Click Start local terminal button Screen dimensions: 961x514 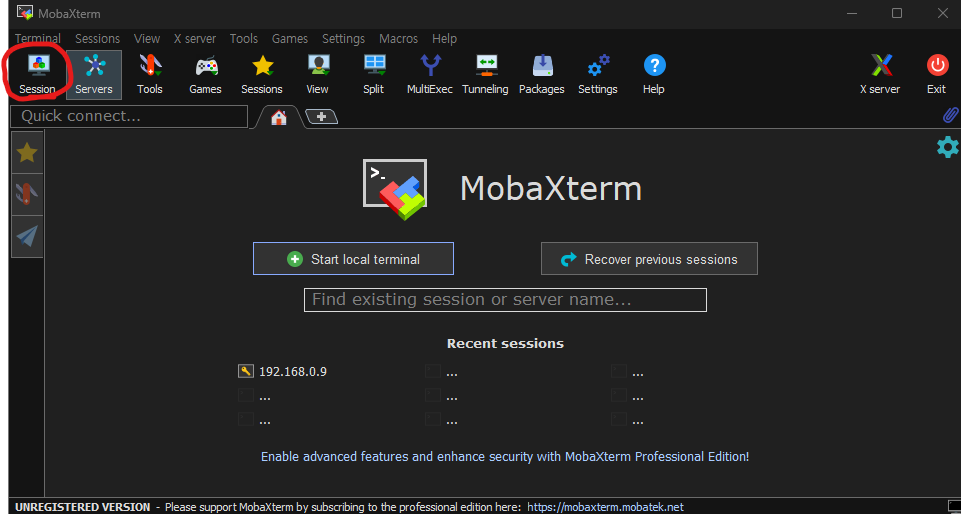pos(354,259)
